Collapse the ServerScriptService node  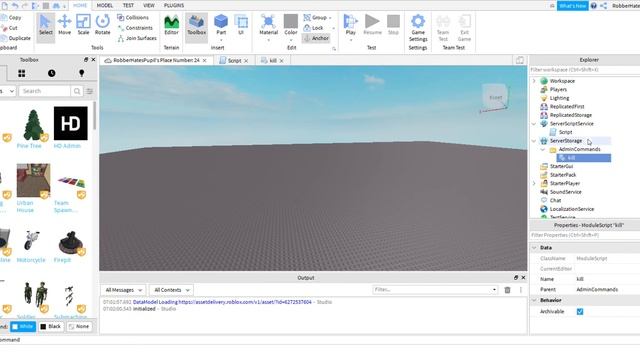534,124
